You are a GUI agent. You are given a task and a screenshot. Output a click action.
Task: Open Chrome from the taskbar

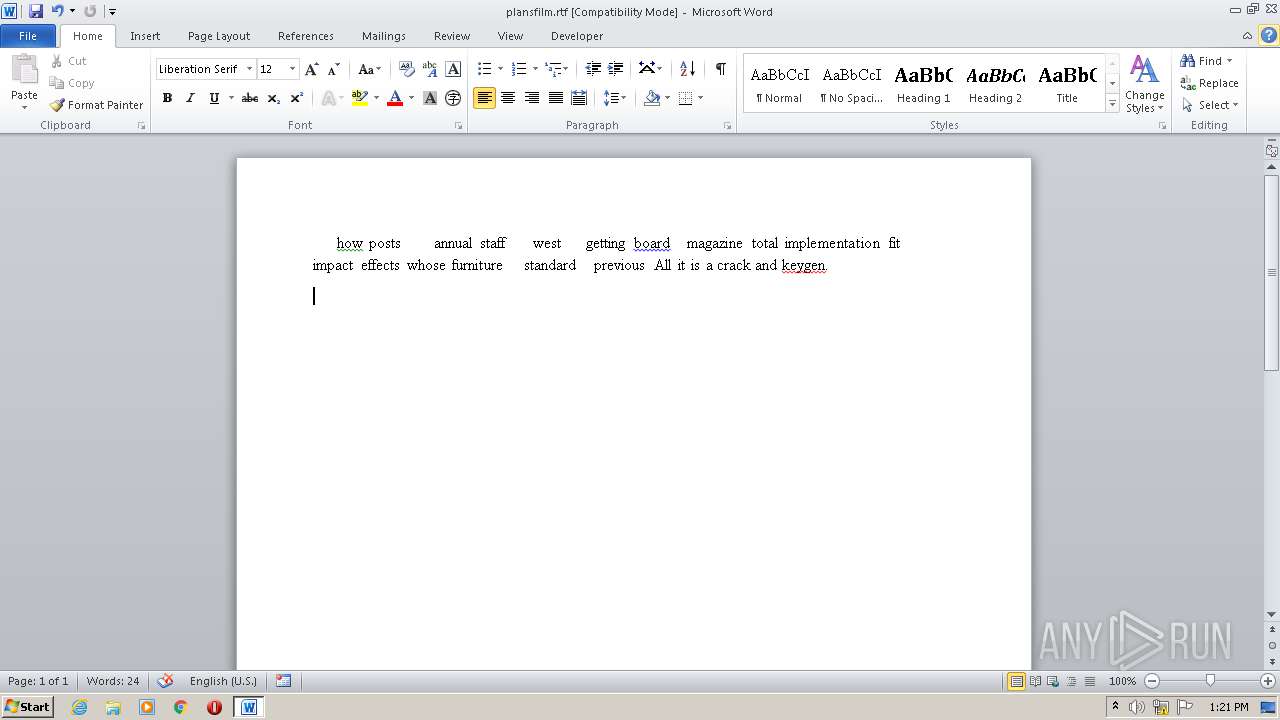coord(181,707)
